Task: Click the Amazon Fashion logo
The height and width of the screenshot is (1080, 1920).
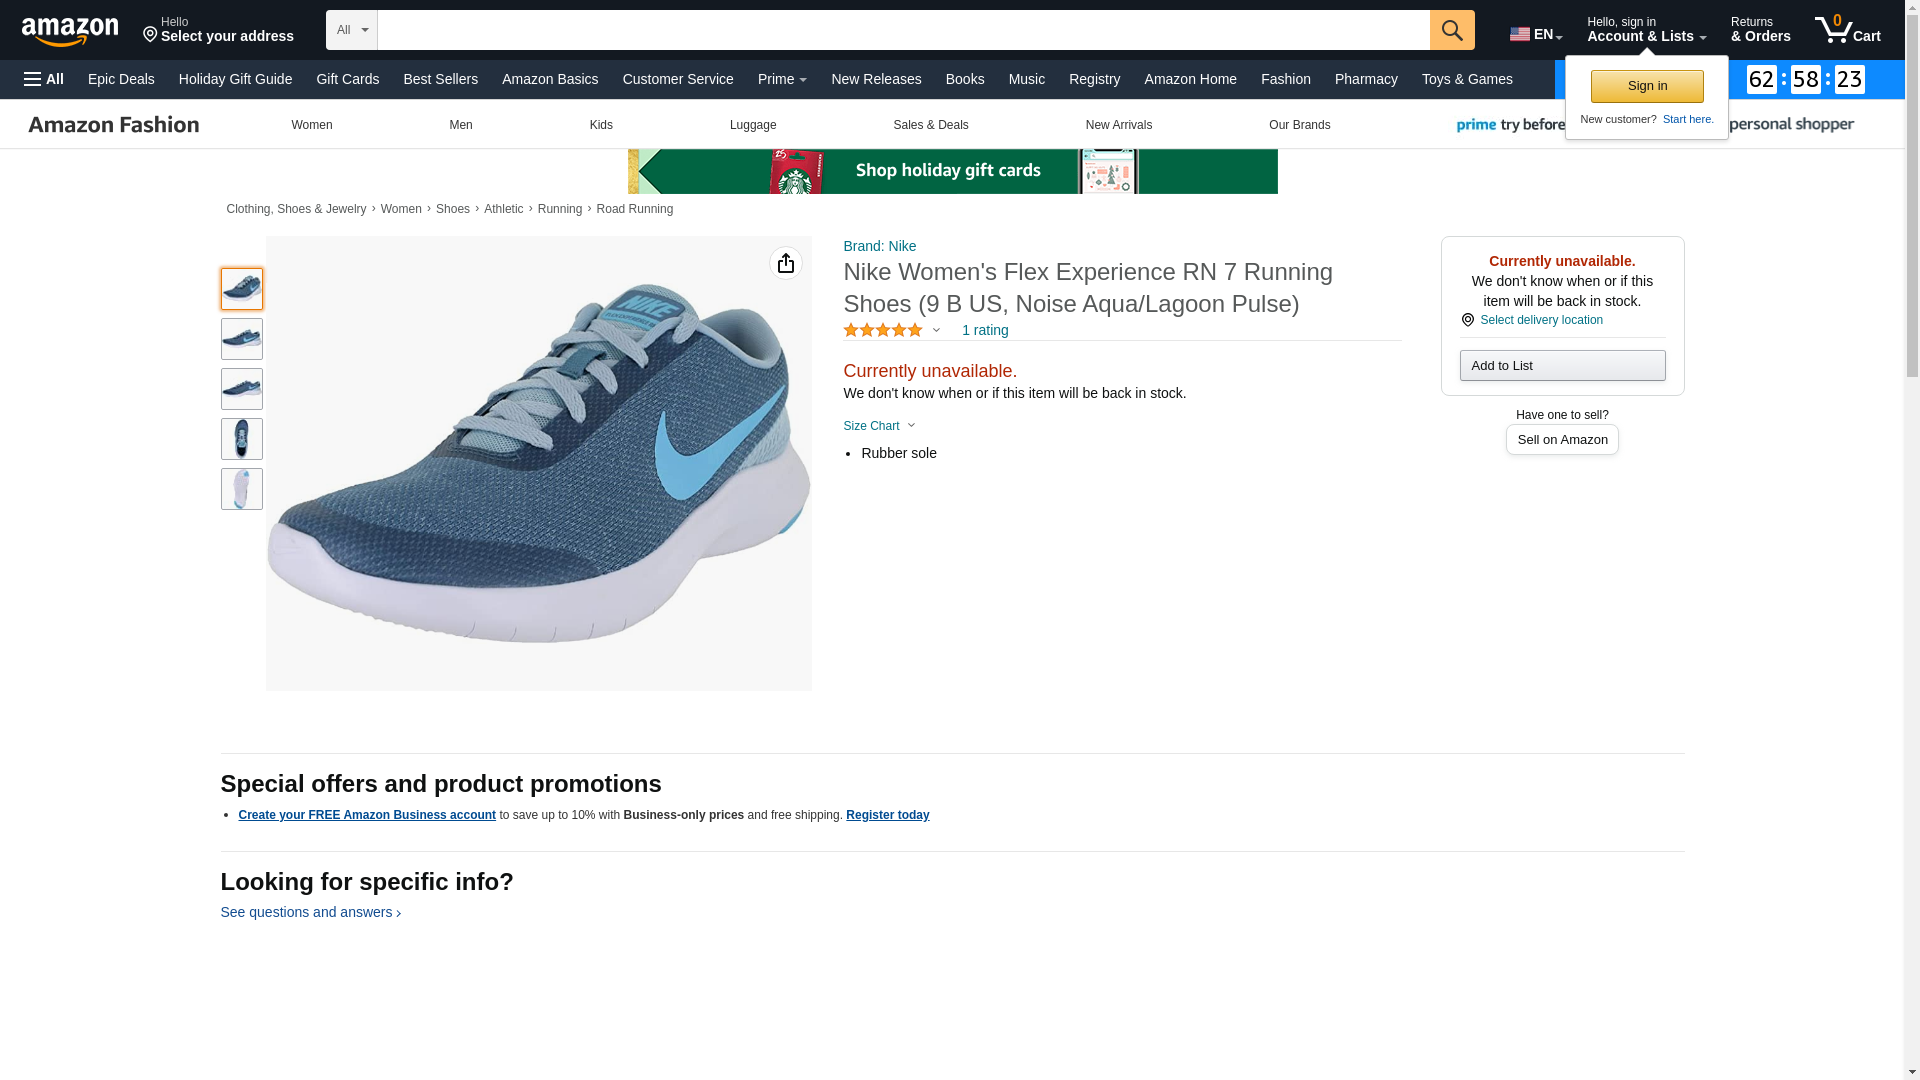Action: (x=114, y=125)
